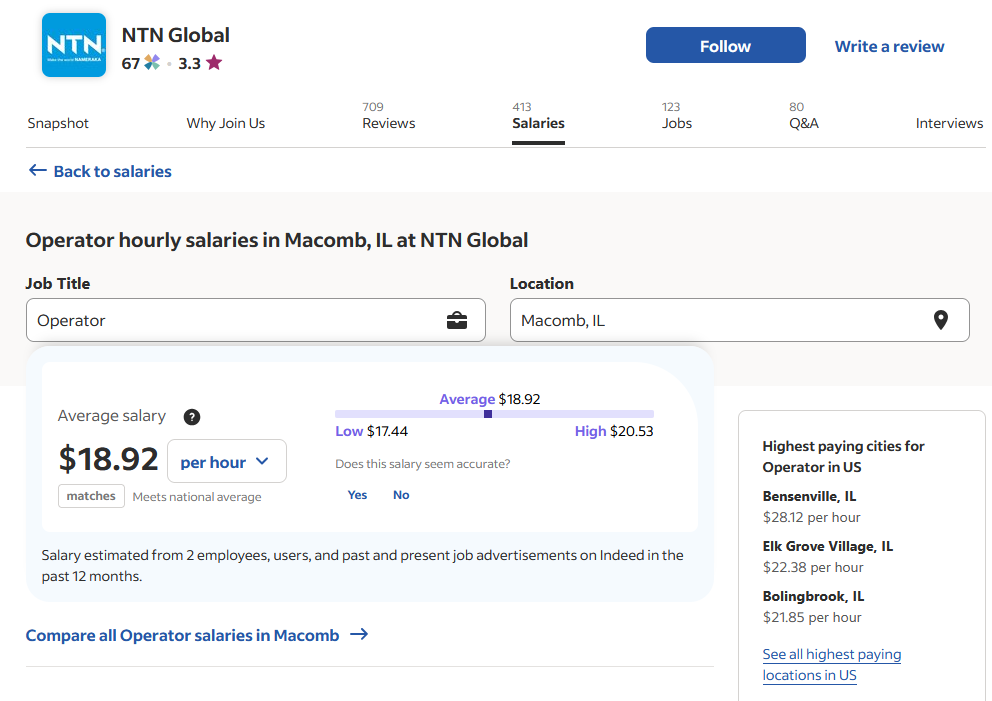Click the Meets national average text
Viewport: 992px width, 701px height.
(x=197, y=497)
